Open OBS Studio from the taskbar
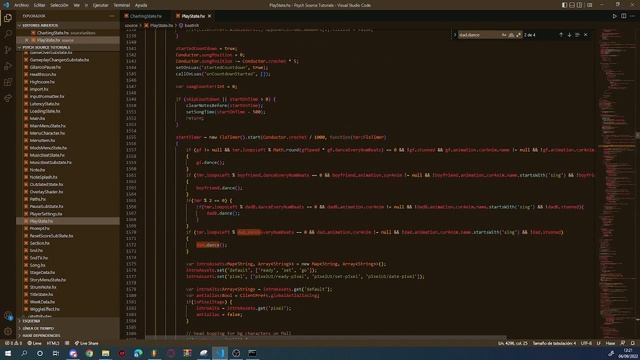This screenshot has height=360, width=640. pos(236,353)
